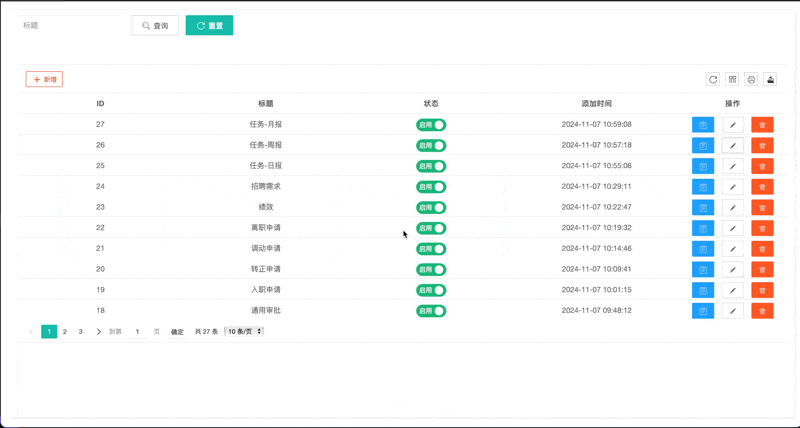Toggle the 启用 switch for 离职申请
The width and height of the screenshot is (800, 428).
click(431, 228)
